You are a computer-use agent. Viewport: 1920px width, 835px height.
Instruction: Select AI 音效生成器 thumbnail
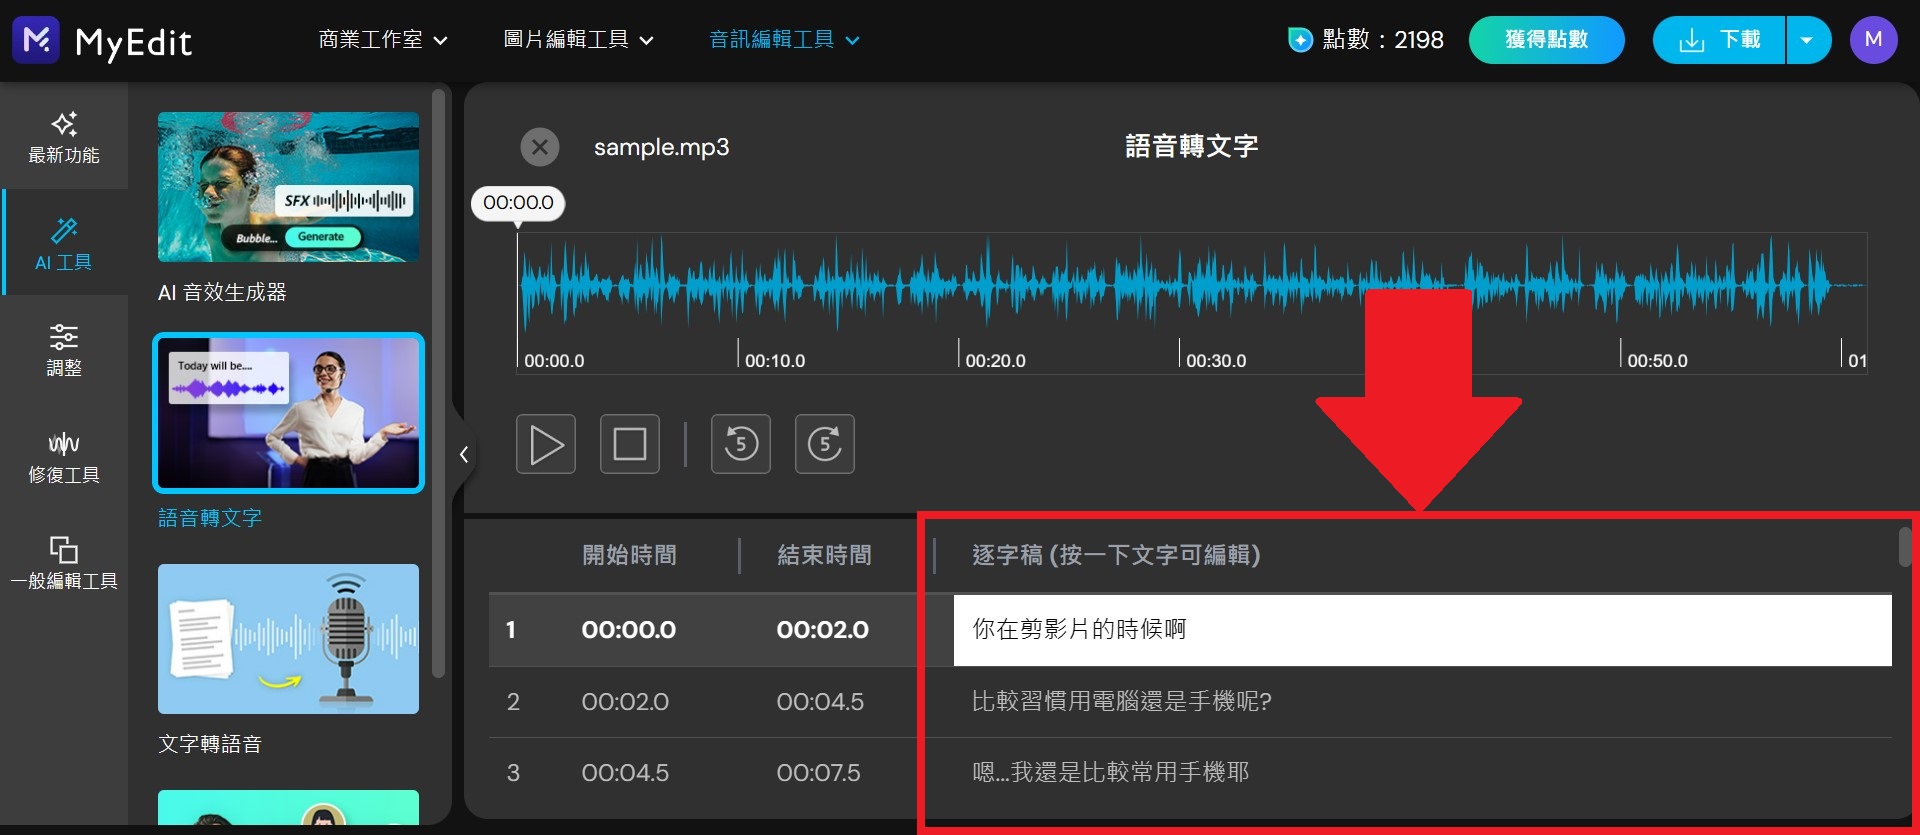288,187
